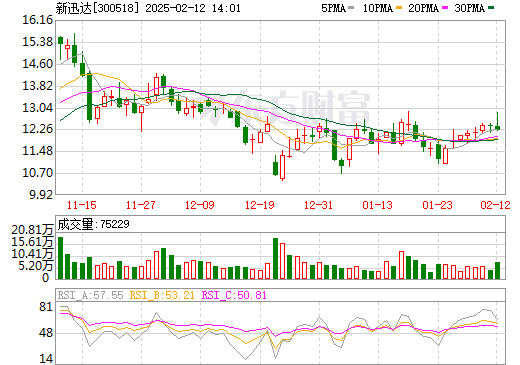Click the RSI 48 level axis label

(46, 333)
